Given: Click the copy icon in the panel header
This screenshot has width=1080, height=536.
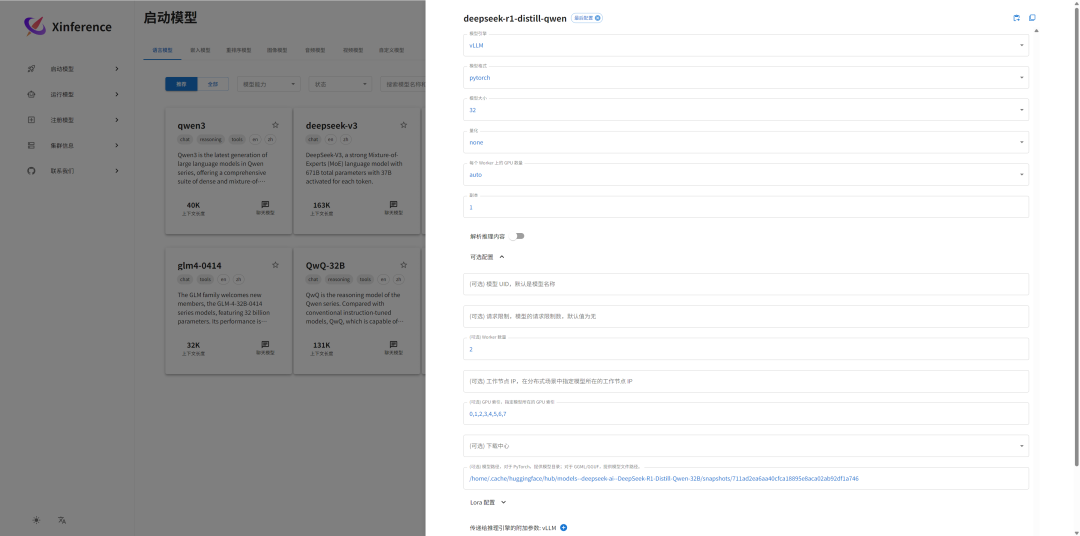Looking at the screenshot, I should 1032,18.
